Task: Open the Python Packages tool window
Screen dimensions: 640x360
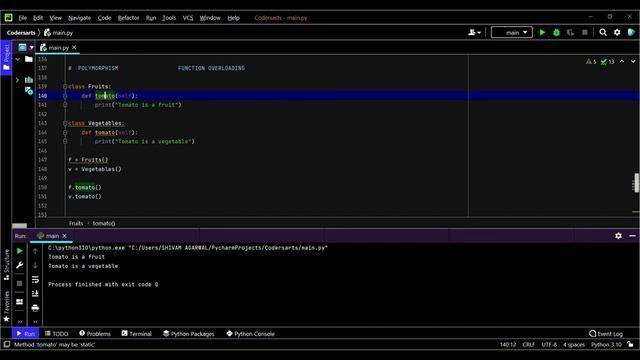Action: click(x=189, y=333)
